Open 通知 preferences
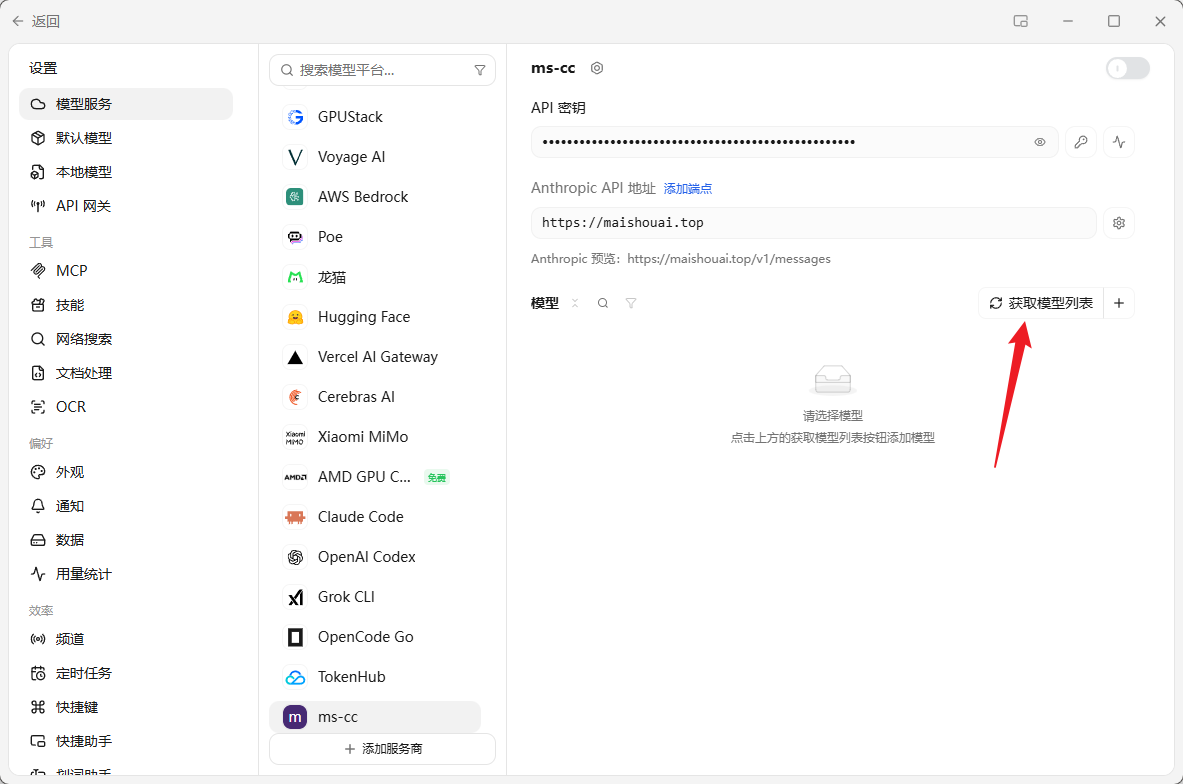The width and height of the screenshot is (1183, 784). pos(126,506)
